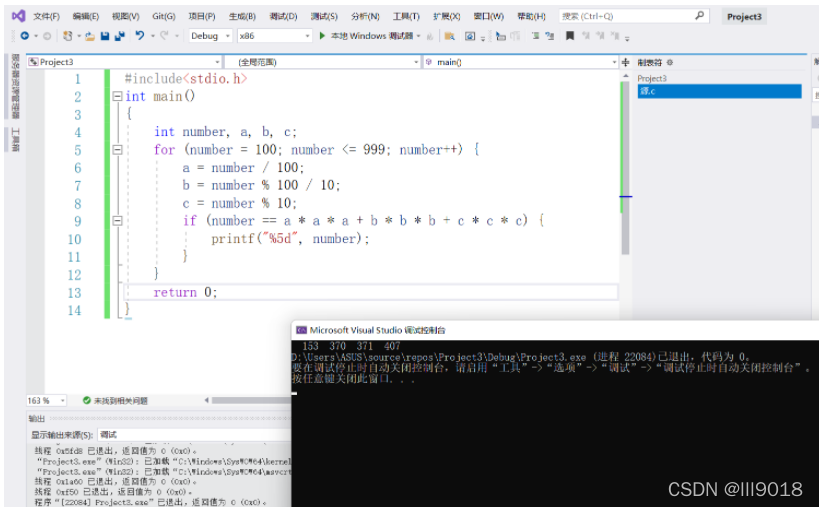Click the New Project toolbar icon
Viewport: 819px width, 507px height.
tap(67, 36)
